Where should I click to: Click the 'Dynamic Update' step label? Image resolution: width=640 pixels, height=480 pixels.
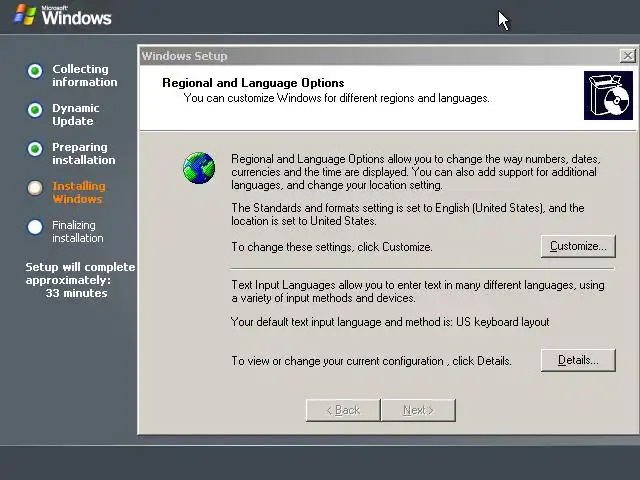pos(76,115)
